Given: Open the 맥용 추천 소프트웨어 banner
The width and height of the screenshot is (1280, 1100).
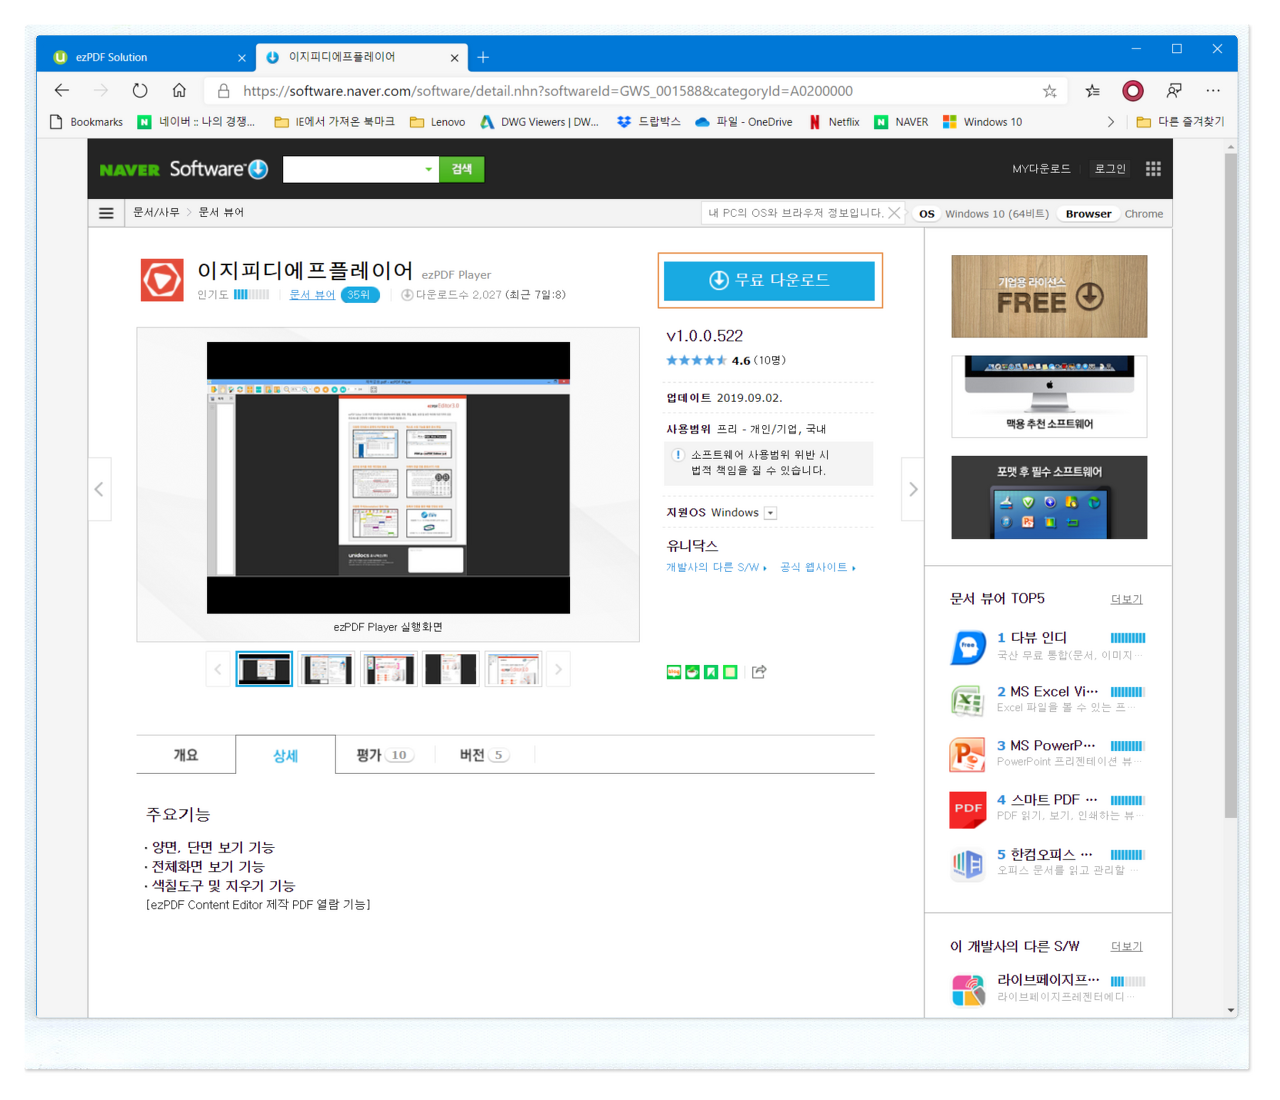Looking at the screenshot, I should 1049,396.
